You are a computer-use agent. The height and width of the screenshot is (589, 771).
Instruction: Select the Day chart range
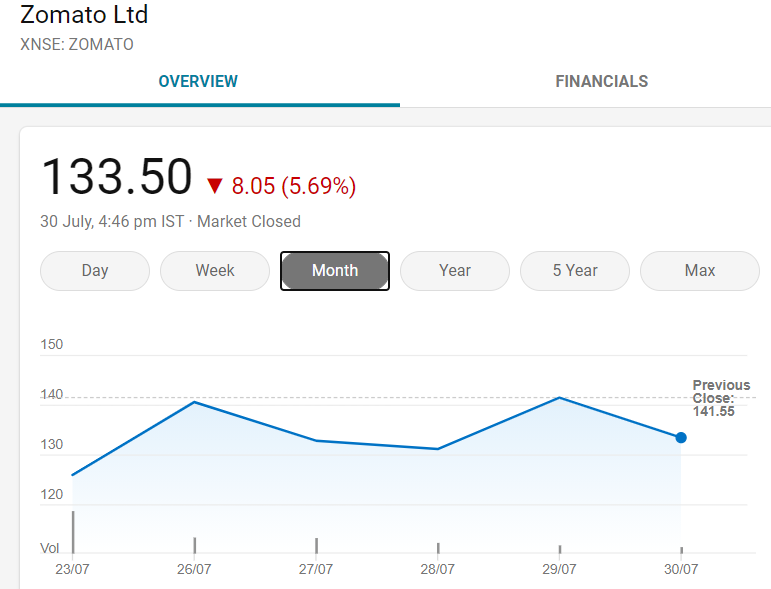95,271
